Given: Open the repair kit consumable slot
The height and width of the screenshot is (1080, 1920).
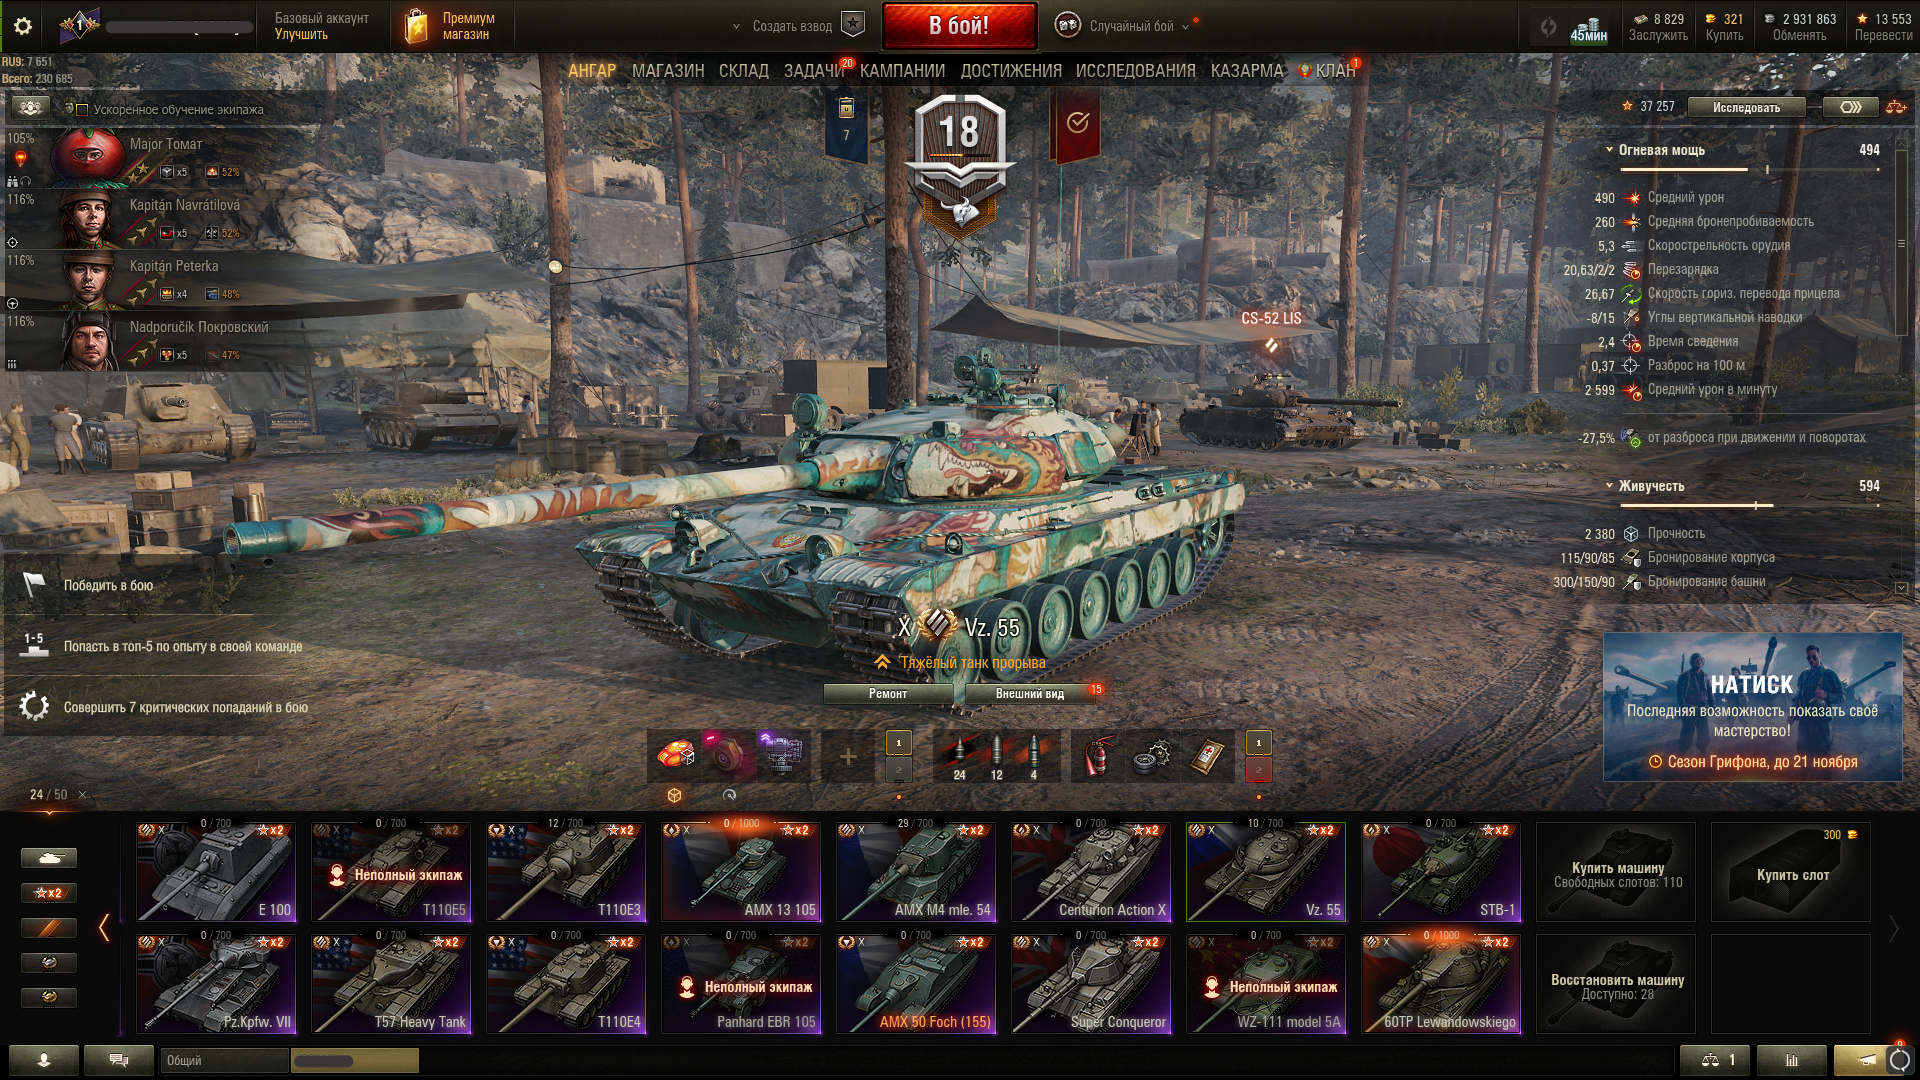Looking at the screenshot, I should coord(1152,757).
